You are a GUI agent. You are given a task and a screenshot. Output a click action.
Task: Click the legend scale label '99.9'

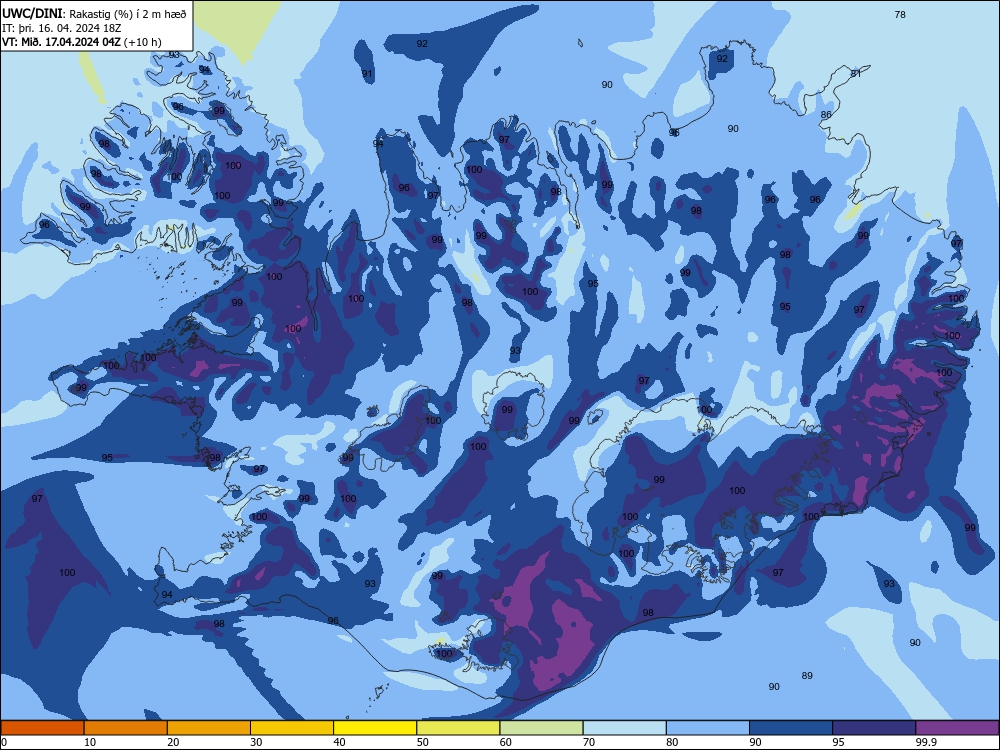pos(926,742)
